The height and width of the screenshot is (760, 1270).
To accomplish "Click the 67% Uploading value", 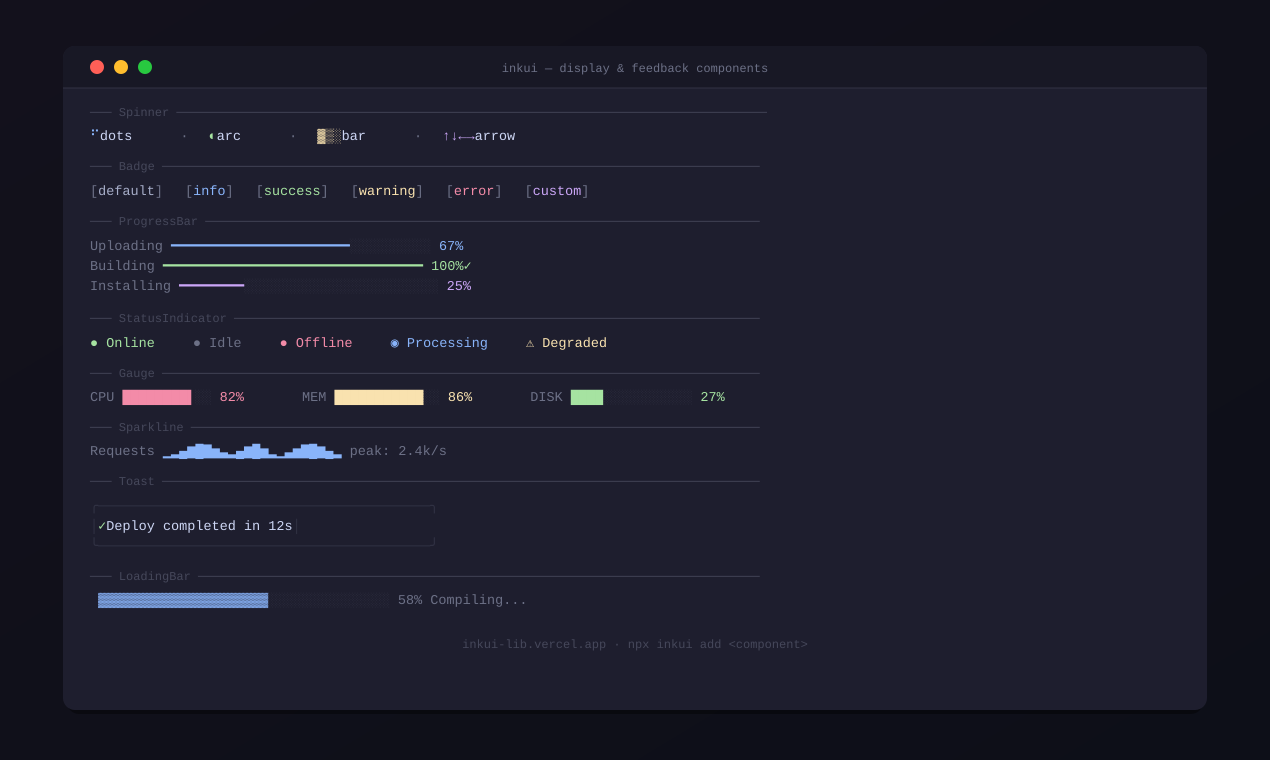I will click(x=451, y=246).
